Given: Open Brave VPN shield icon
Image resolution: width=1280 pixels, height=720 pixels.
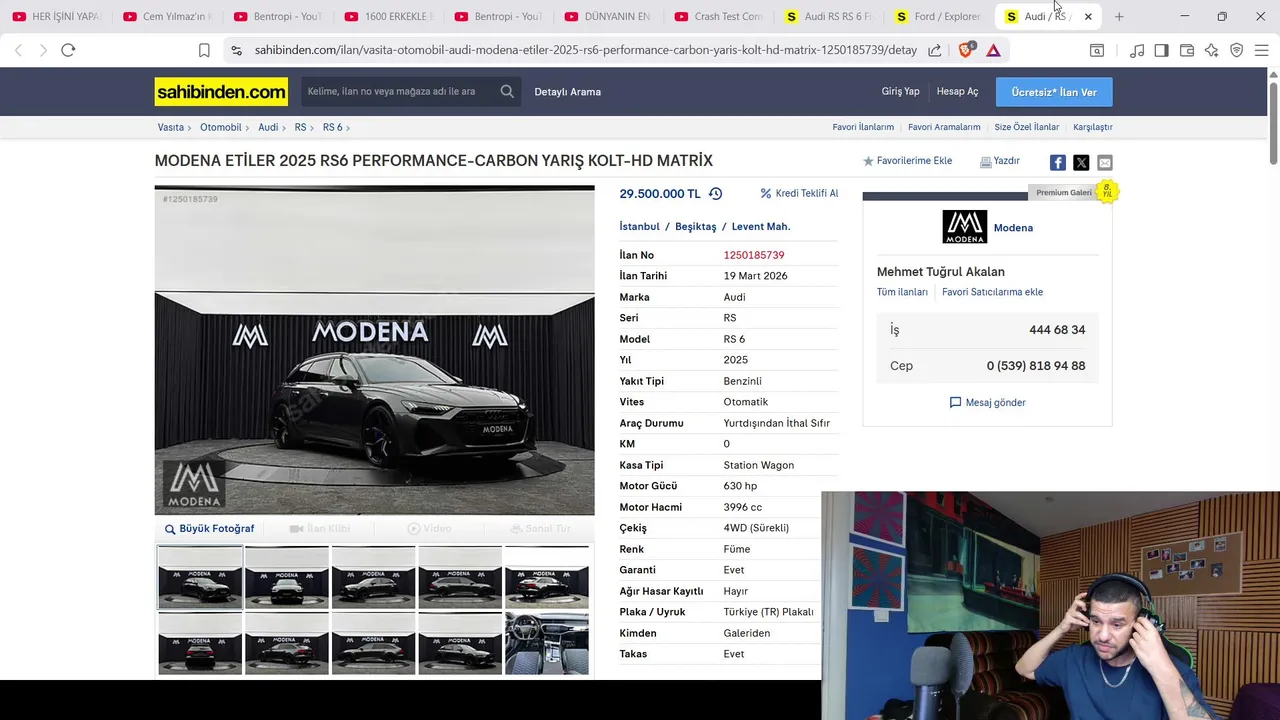Looking at the screenshot, I should coord(1236,50).
